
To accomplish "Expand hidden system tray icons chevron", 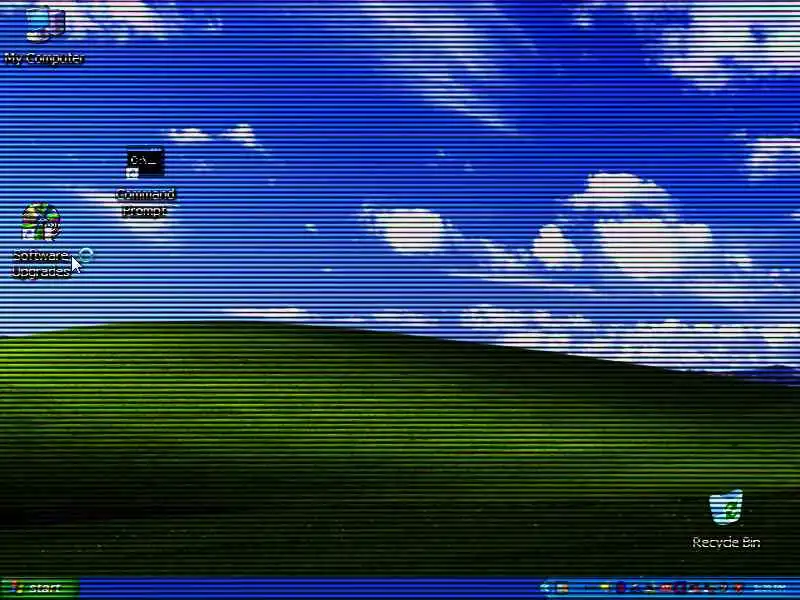I will tap(545, 588).
